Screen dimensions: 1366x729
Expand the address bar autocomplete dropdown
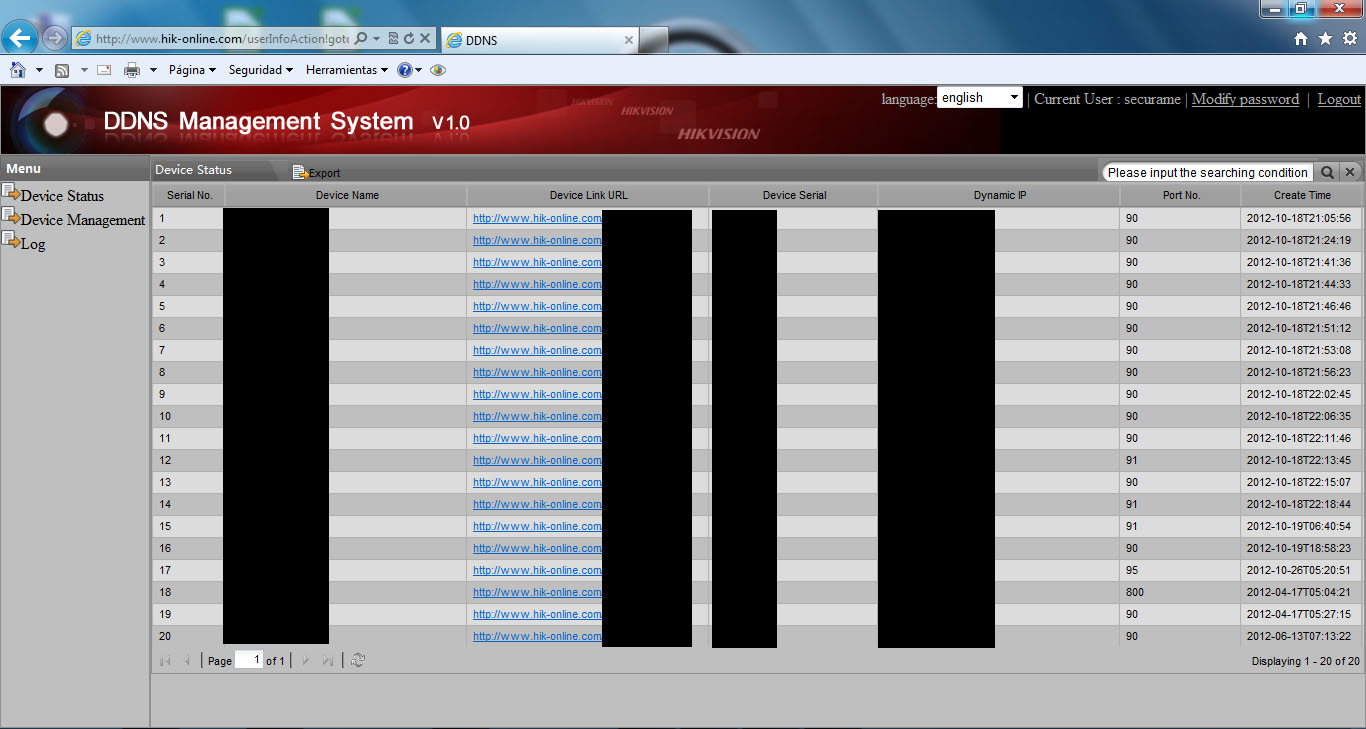[x=376, y=39]
